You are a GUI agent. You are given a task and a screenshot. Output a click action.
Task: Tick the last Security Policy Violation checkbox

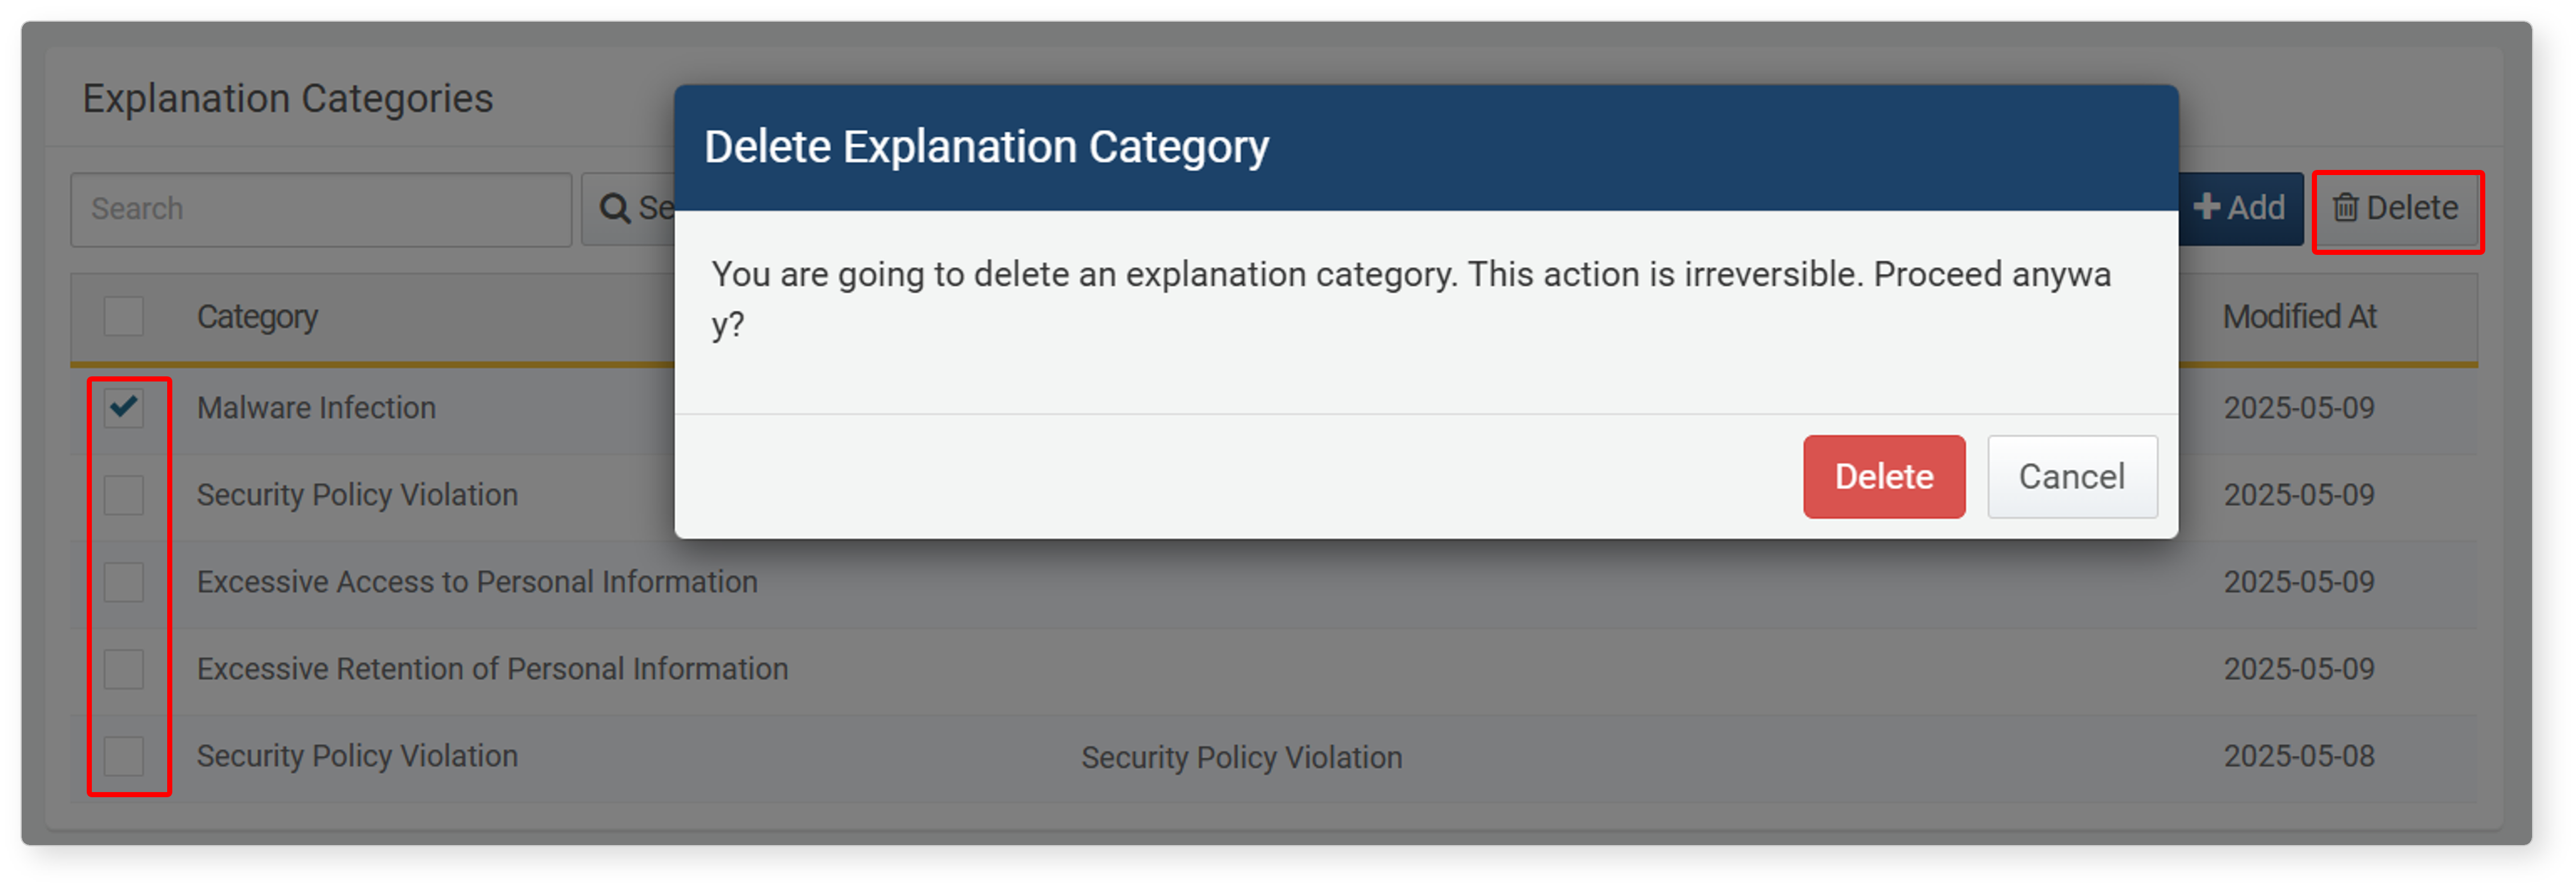[124, 756]
